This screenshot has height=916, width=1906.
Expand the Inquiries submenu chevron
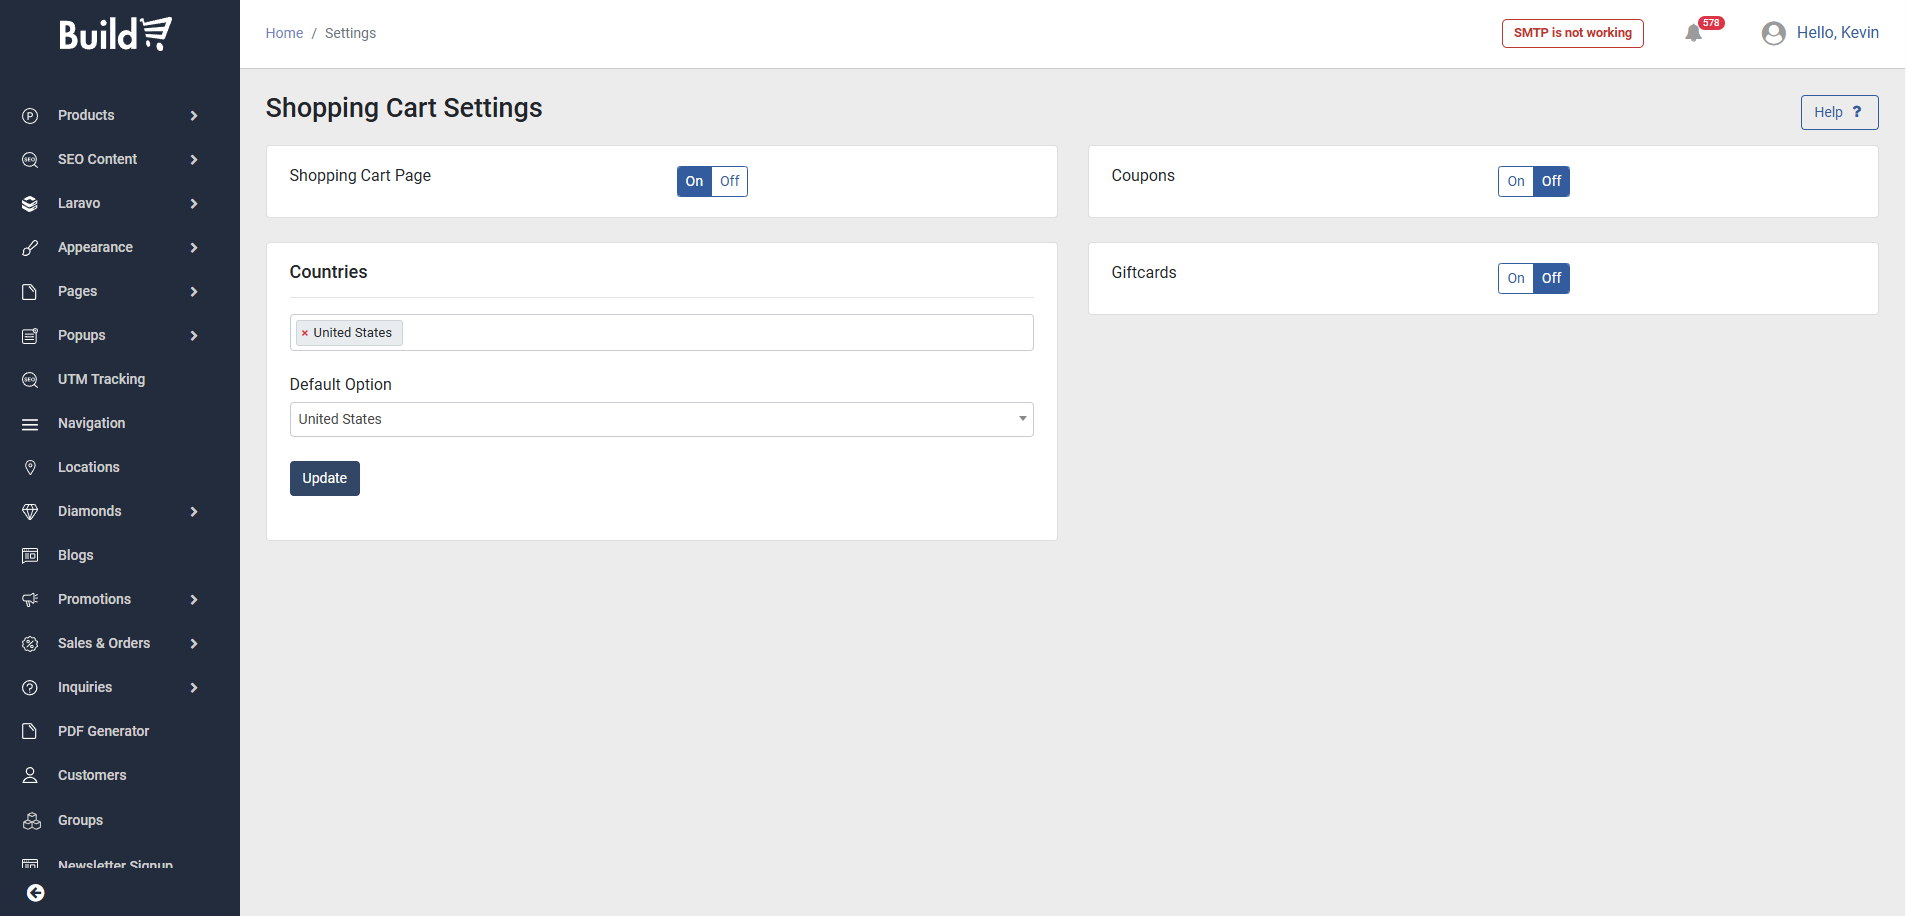pyautogui.click(x=194, y=688)
